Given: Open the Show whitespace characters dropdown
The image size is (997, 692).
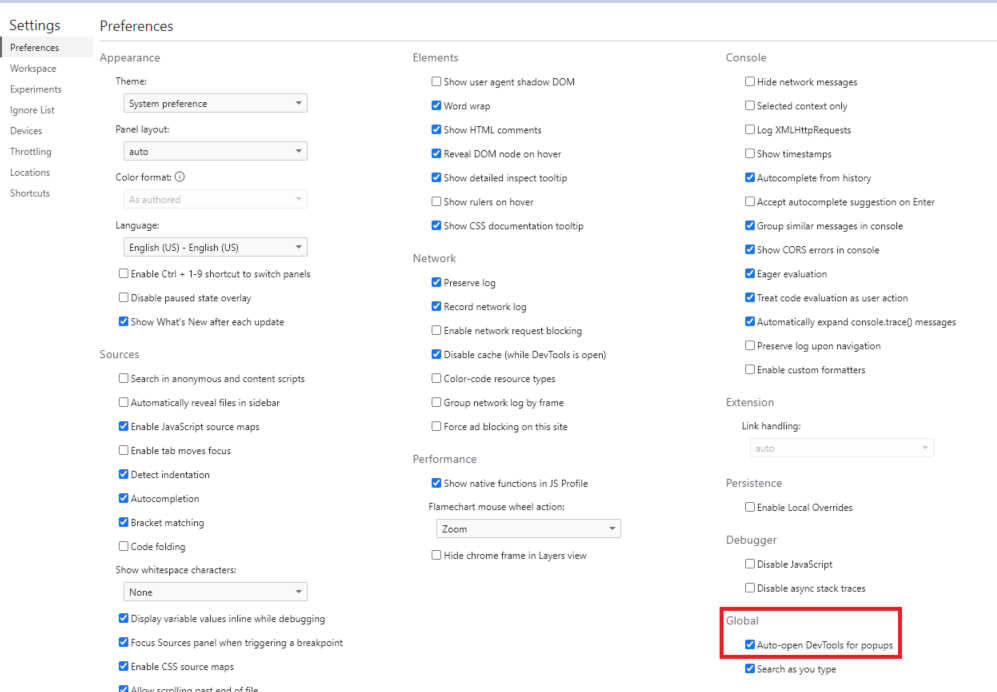Looking at the screenshot, I should [x=214, y=591].
